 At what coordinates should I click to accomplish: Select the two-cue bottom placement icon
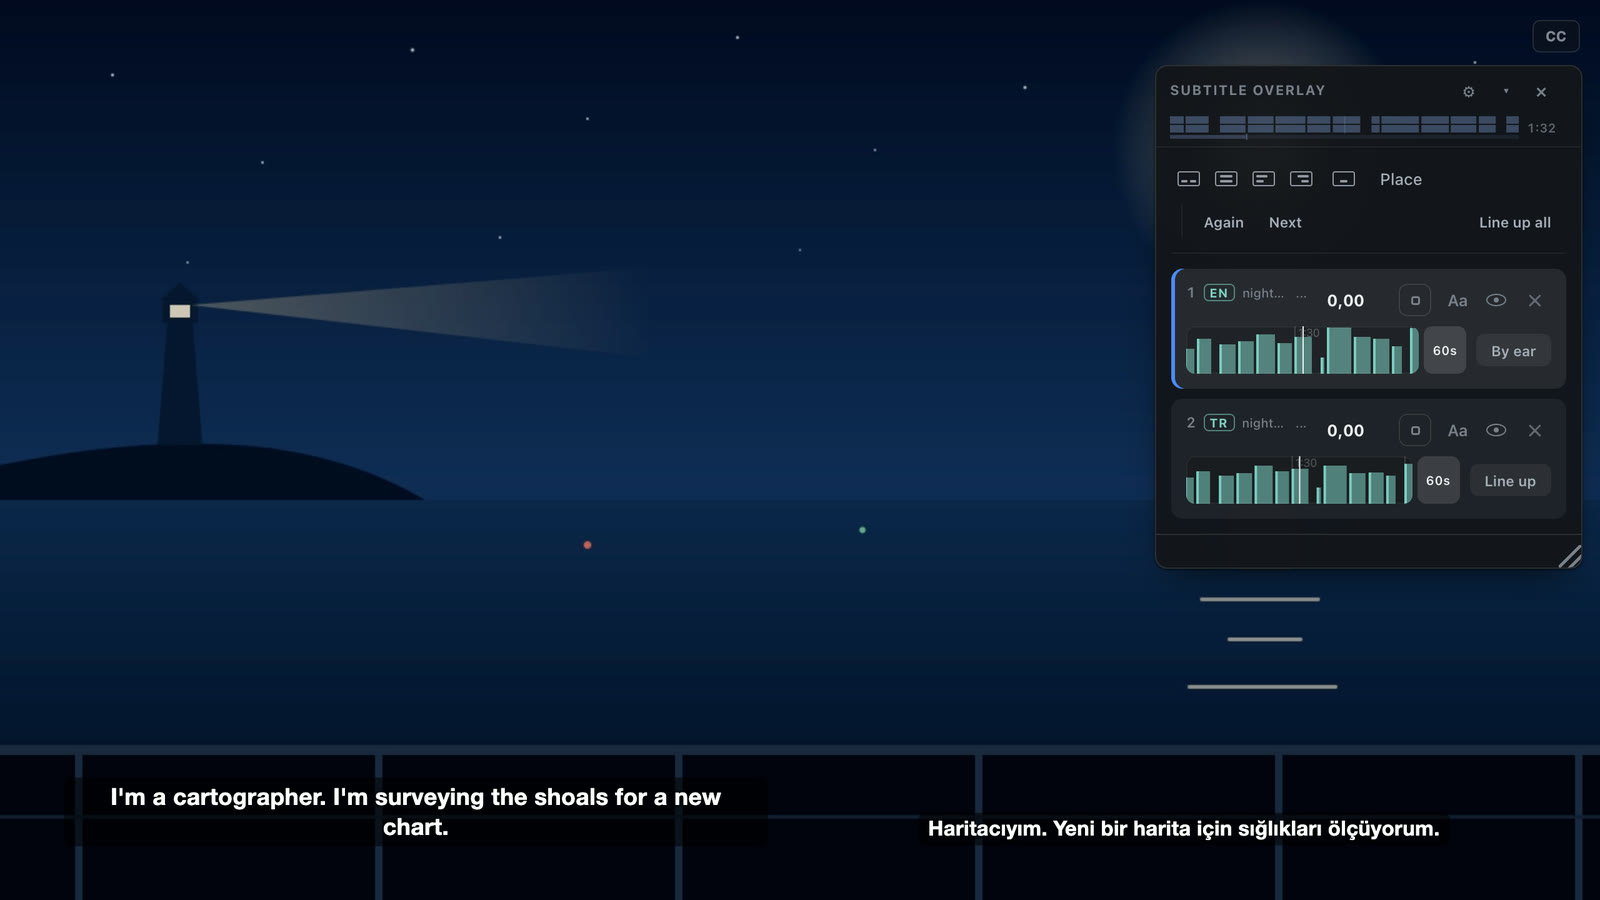[1188, 179]
